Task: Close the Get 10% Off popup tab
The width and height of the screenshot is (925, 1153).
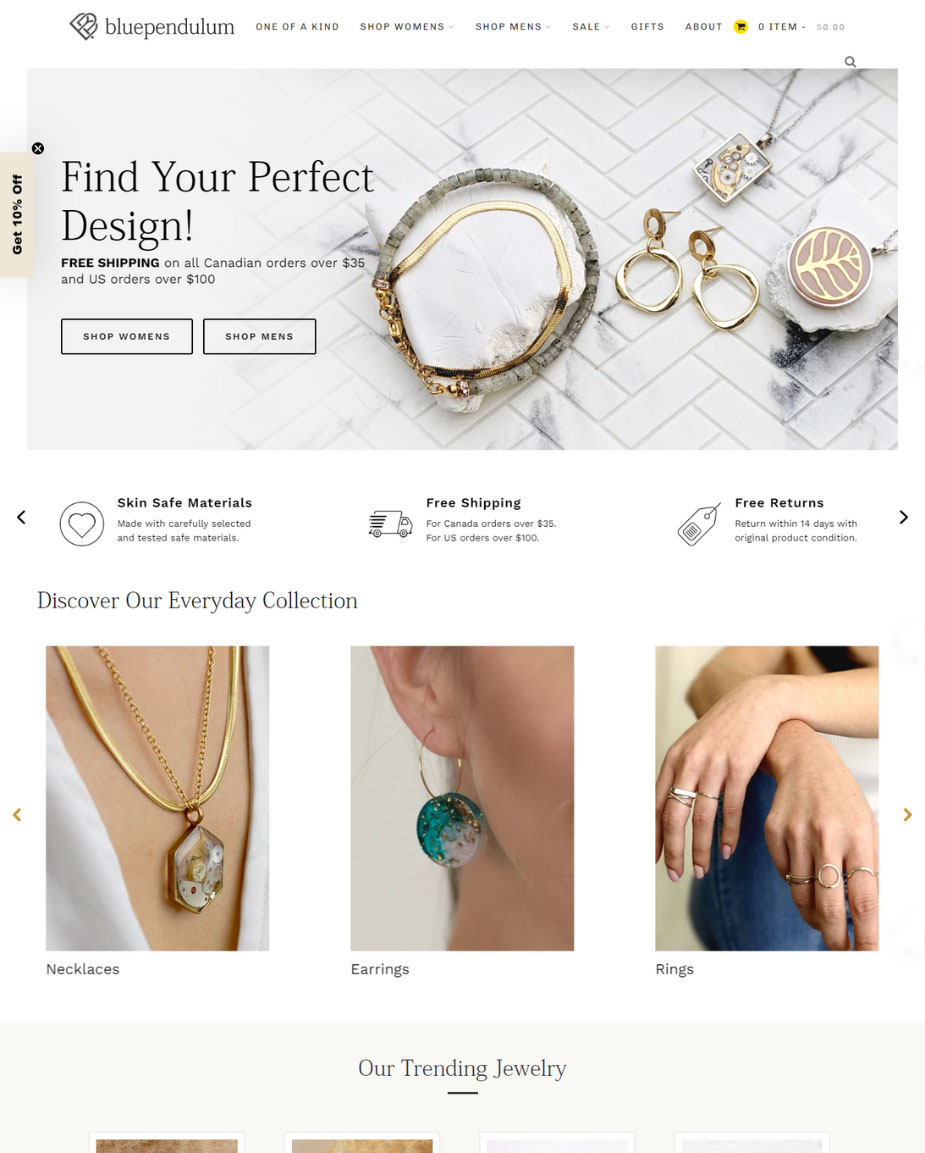Action: point(38,148)
